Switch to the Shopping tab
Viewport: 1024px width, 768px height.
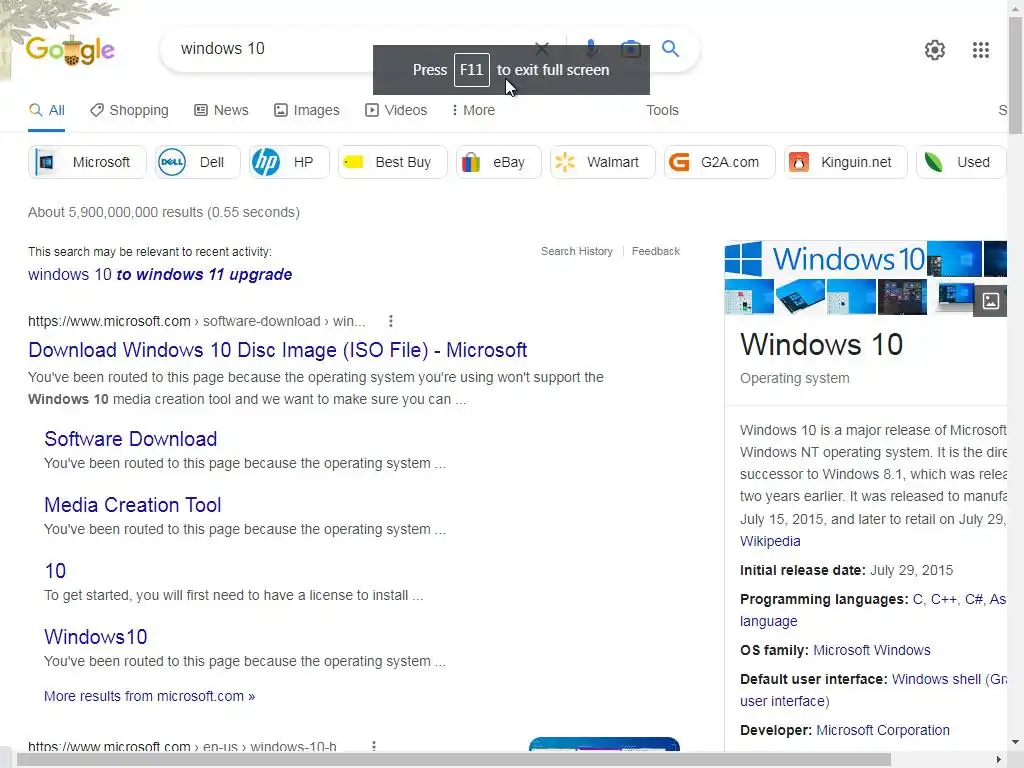tap(129, 110)
